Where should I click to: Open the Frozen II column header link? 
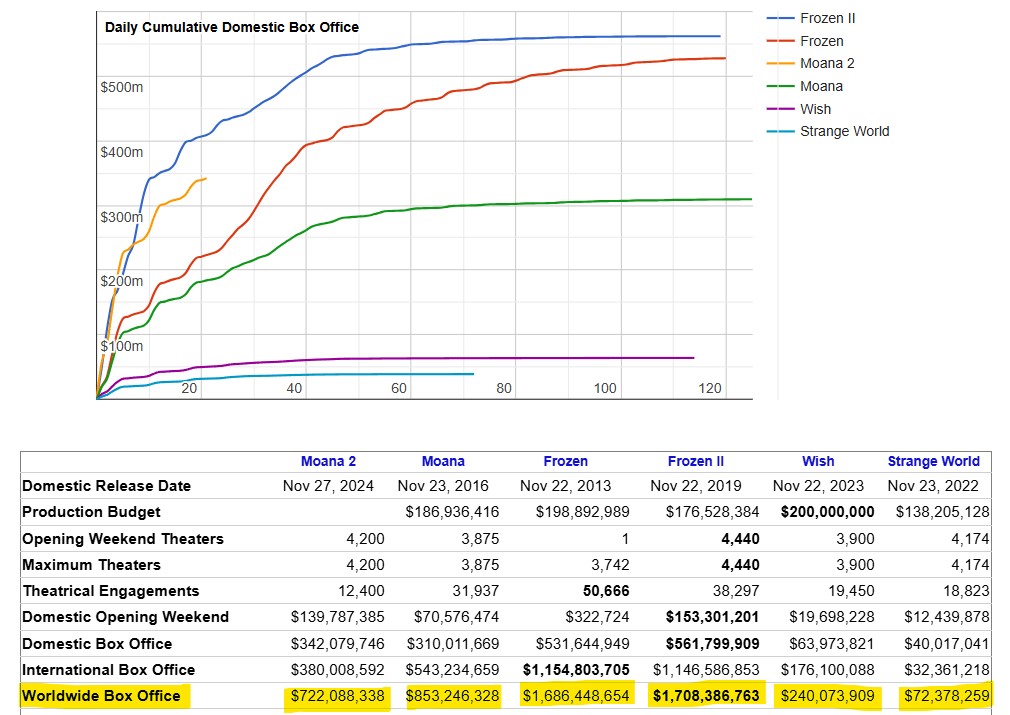point(696,461)
